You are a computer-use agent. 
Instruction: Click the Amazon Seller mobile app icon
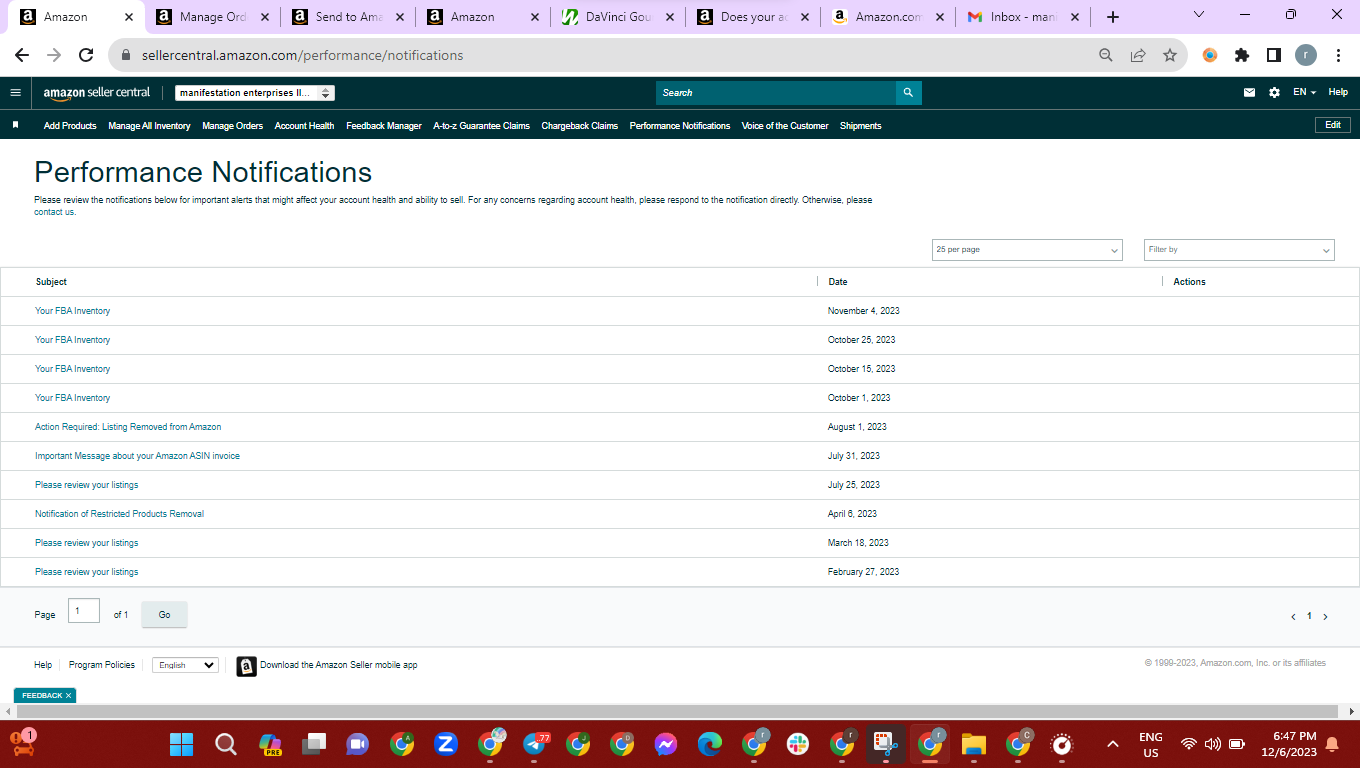click(246, 666)
